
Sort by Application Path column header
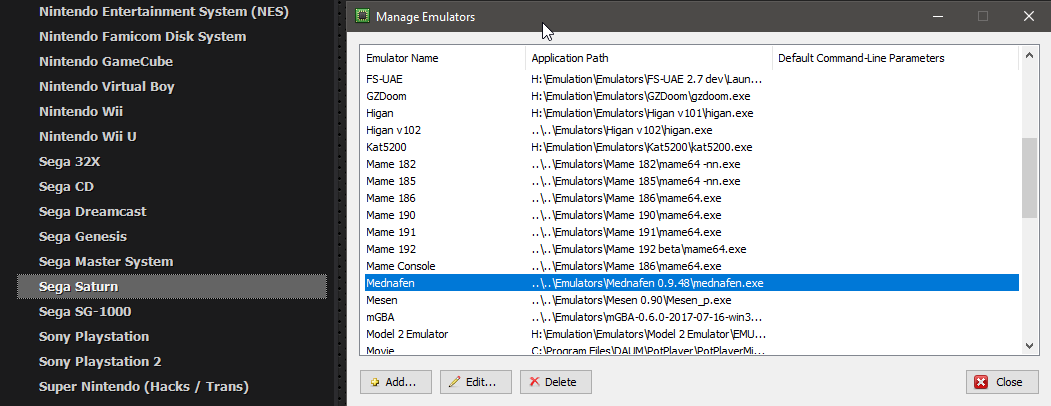tap(649, 58)
